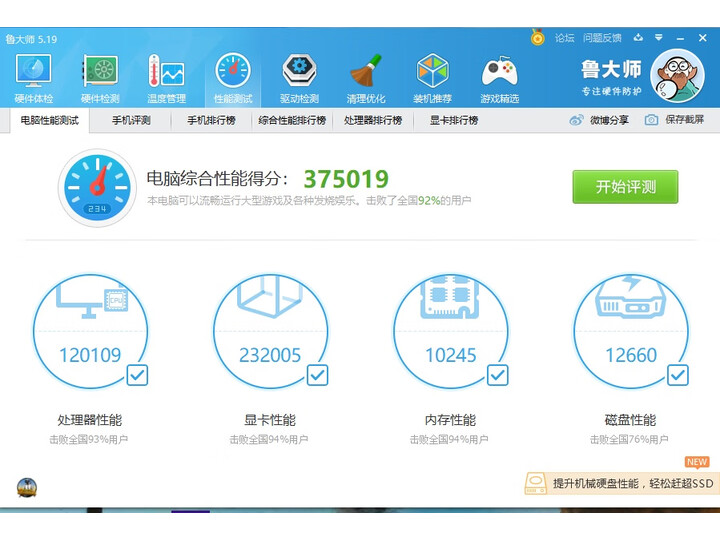The image size is (720, 540).
Task: Uncheck the 处理器性能 test checkbox
Action: tap(137, 375)
